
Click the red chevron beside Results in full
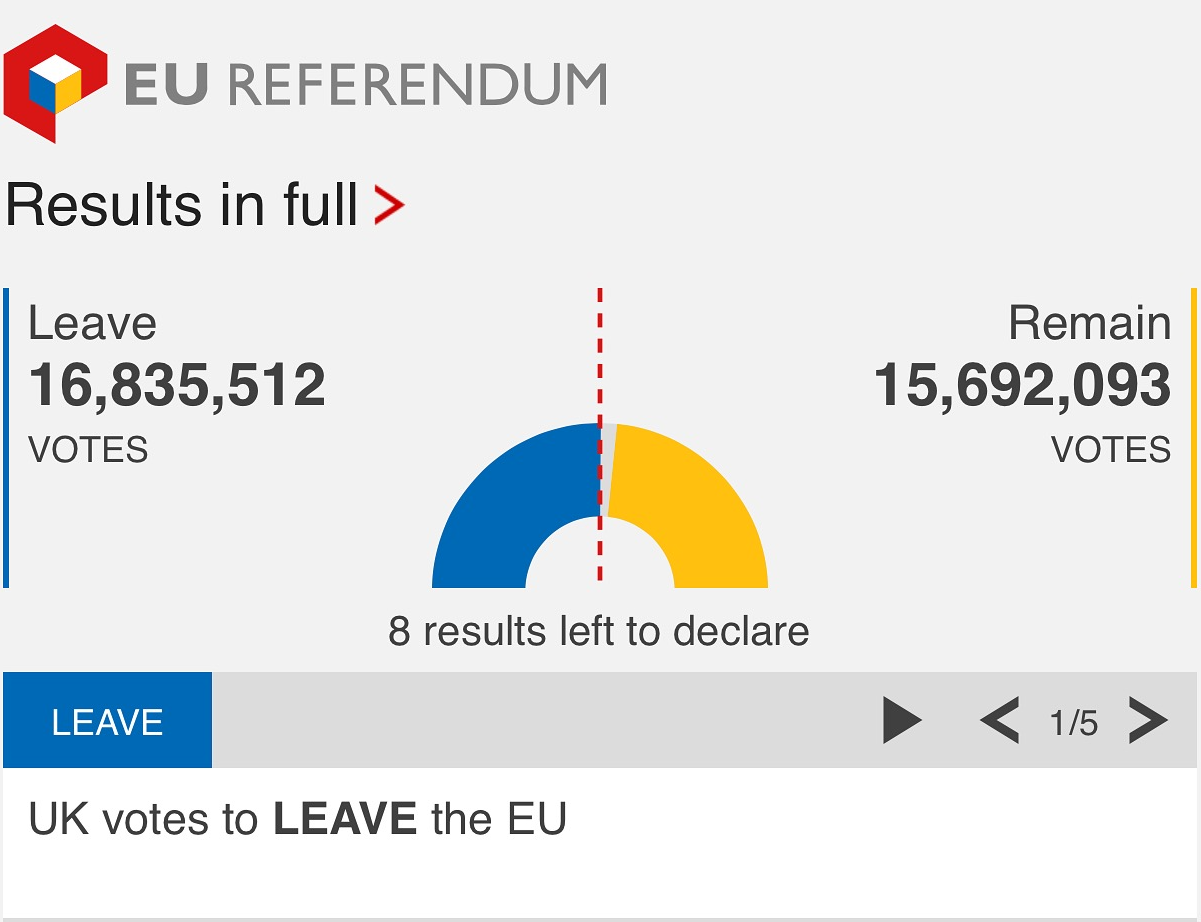pos(389,205)
